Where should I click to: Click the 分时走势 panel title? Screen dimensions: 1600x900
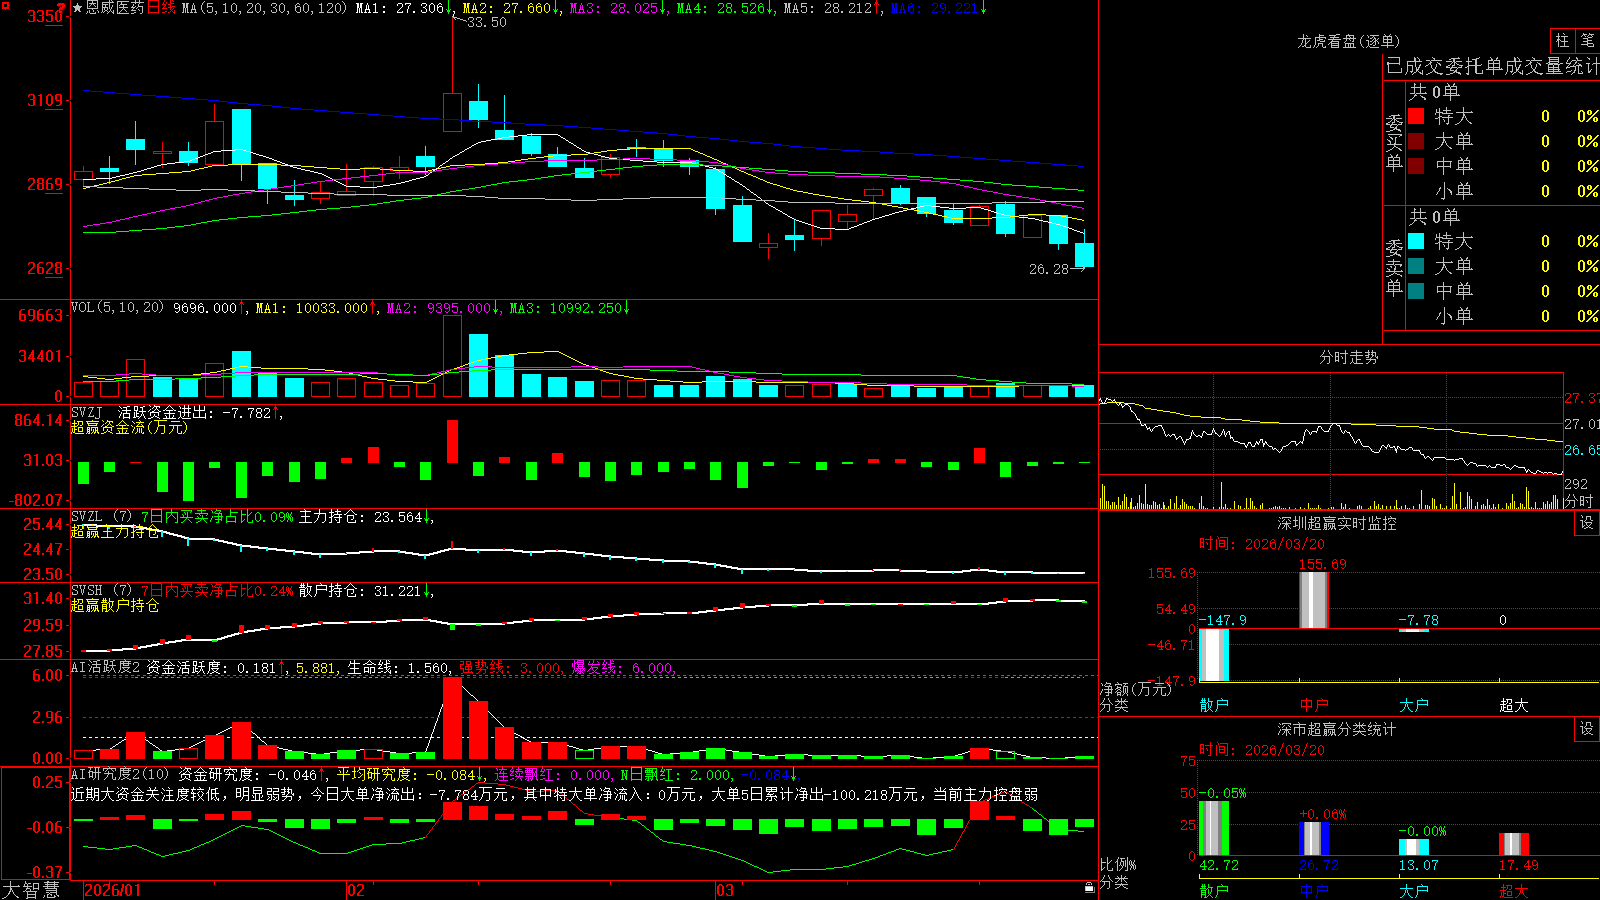click(1348, 357)
